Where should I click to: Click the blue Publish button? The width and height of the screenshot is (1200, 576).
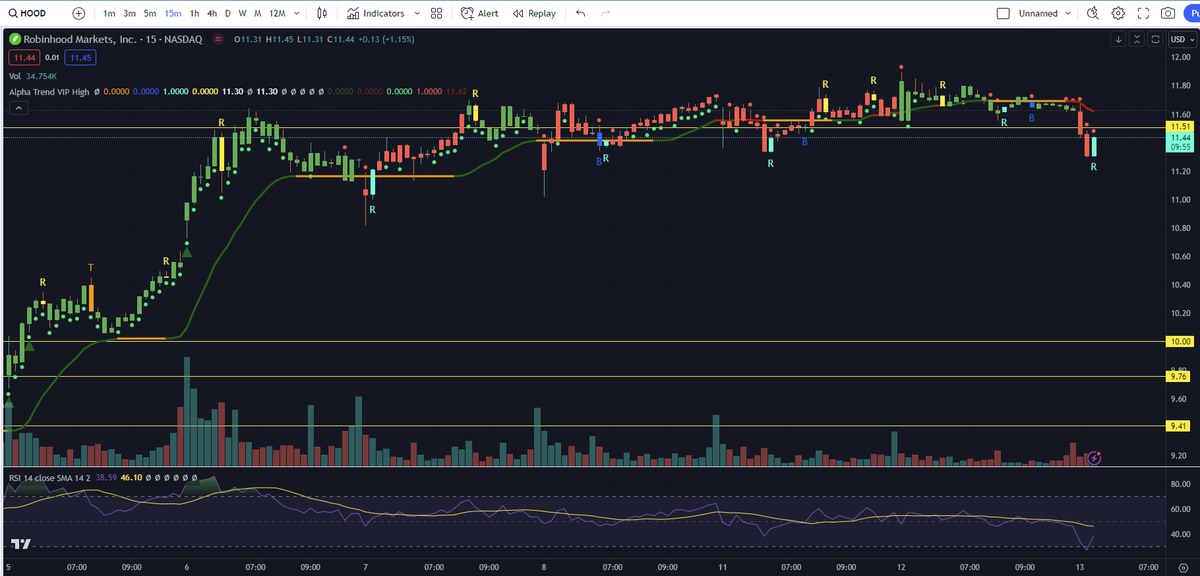tap(1192, 14)
